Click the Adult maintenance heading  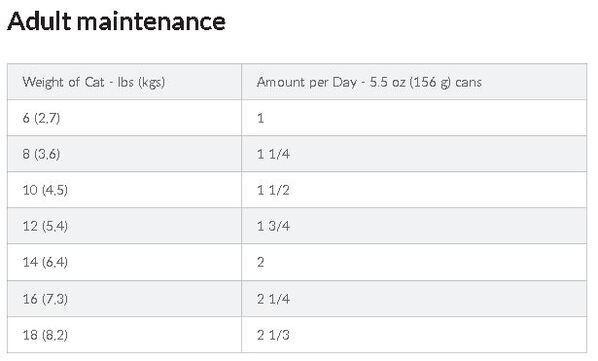point(116,21)
